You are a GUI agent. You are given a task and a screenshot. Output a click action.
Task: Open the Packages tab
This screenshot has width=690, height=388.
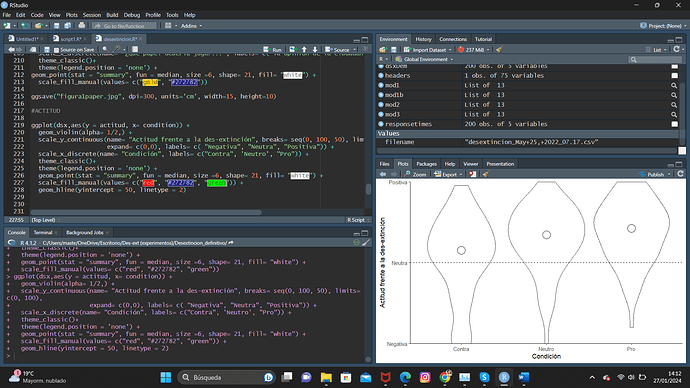coord(426,164)
